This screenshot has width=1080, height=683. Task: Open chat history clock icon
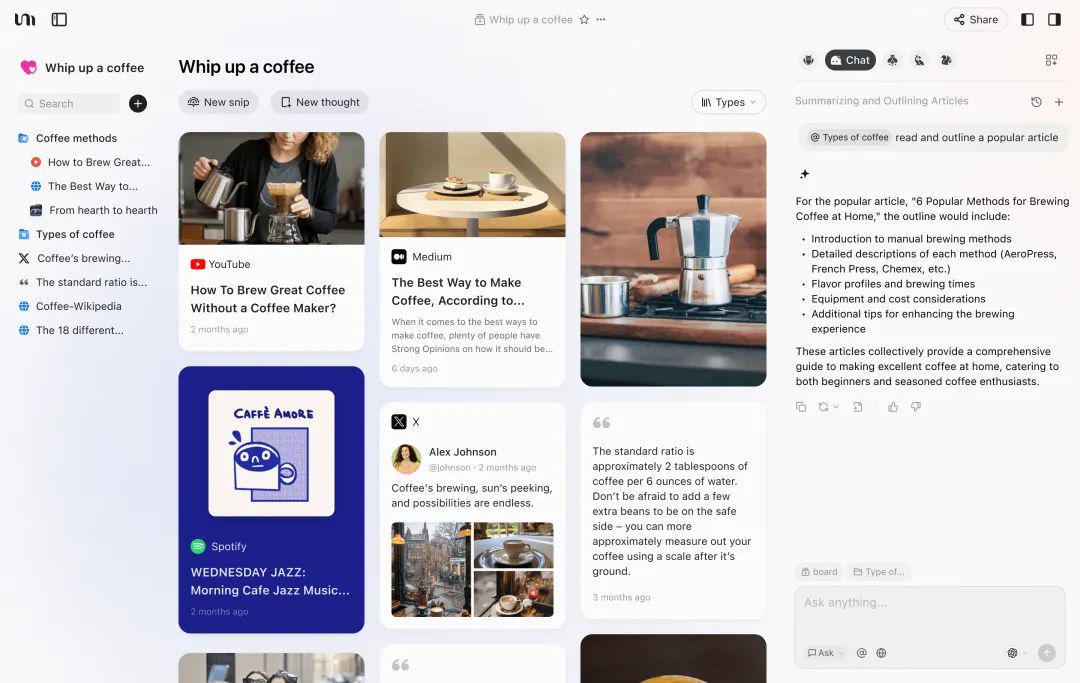pos(1036,102)
